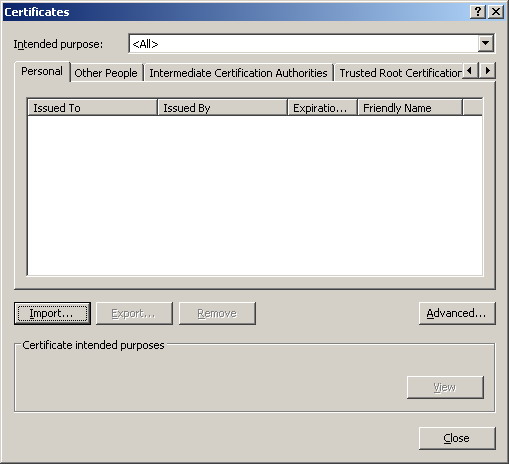
Task: Click the Expiration column header
Action: (322, 108)
